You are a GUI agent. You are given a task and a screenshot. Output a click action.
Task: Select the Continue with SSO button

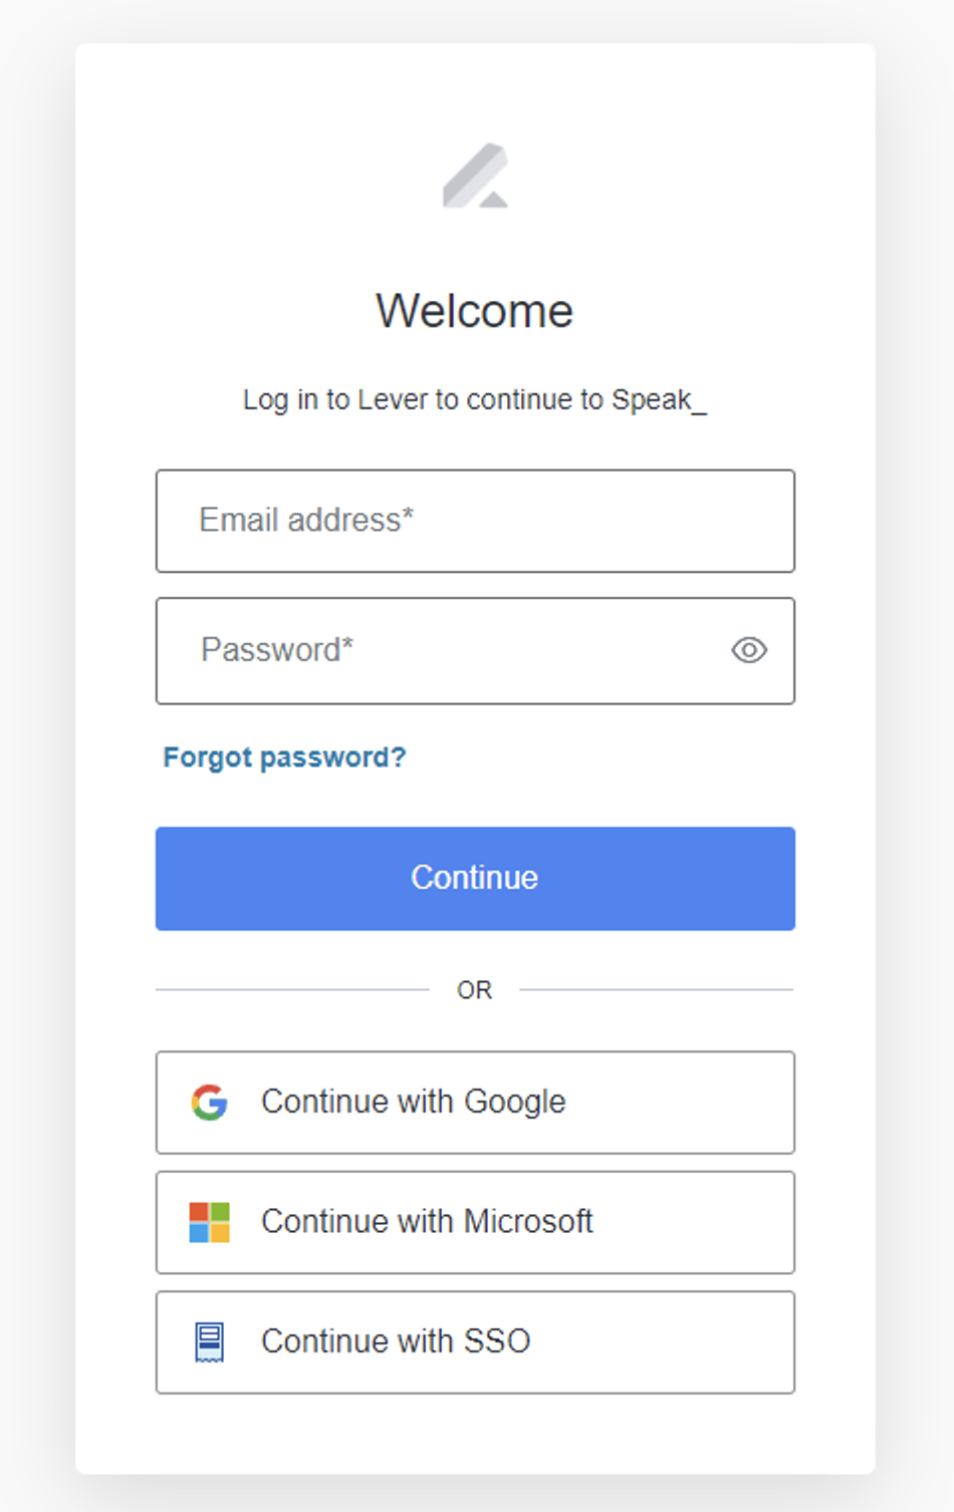pyautogui.click(x=475, y=1342)
